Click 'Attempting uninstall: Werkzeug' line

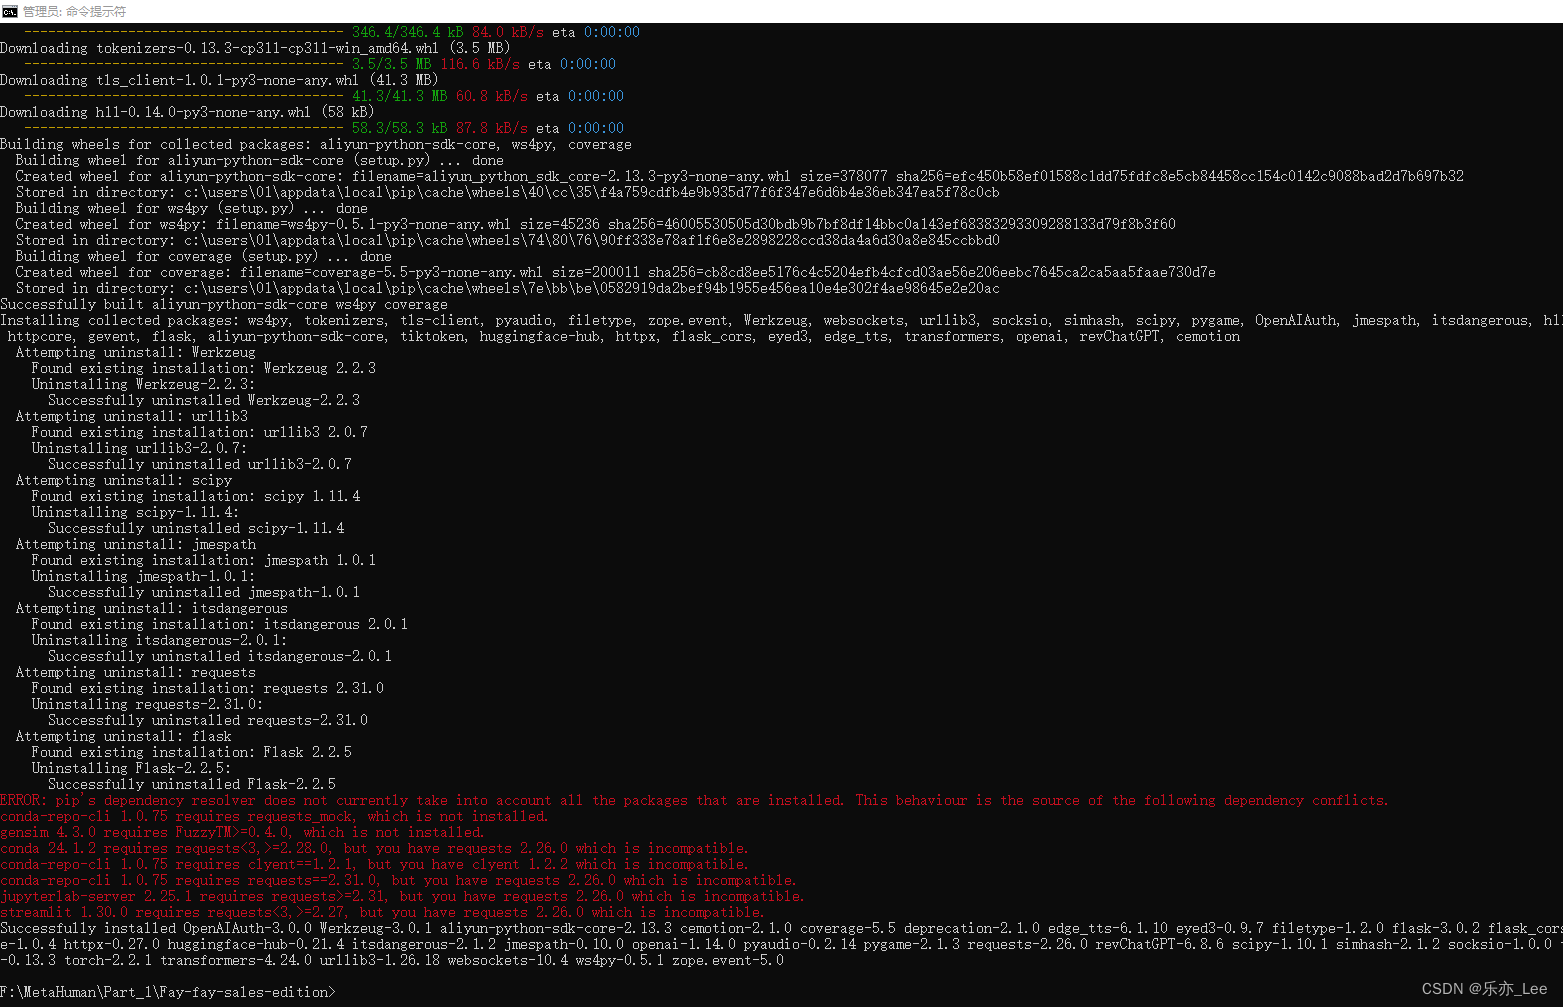coord(136,352)
